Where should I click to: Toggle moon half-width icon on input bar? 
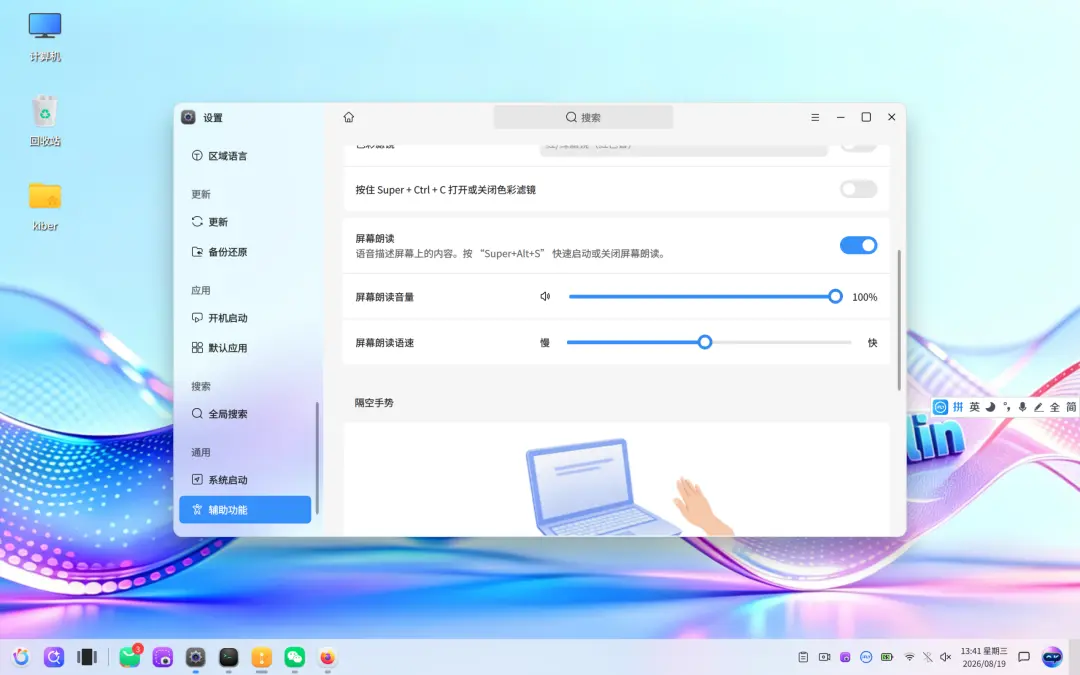[990, 407]
